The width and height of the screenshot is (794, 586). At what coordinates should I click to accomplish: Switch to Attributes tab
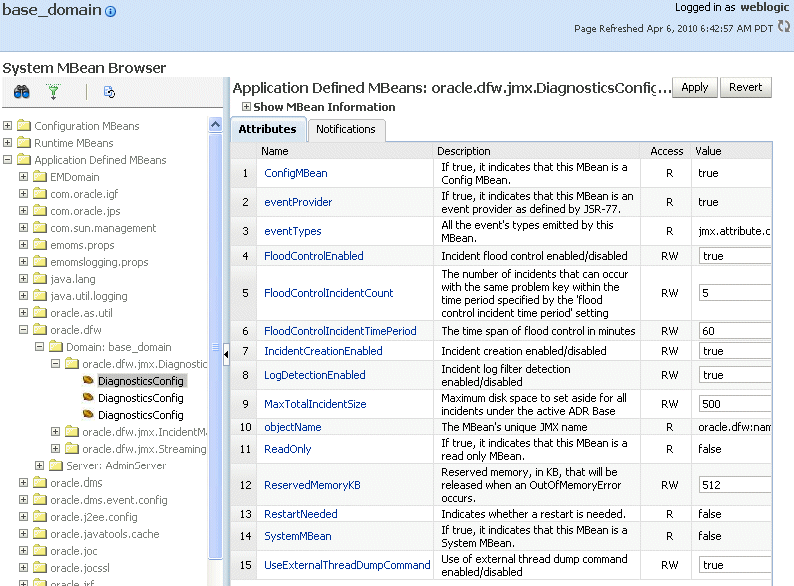[268, 129]
